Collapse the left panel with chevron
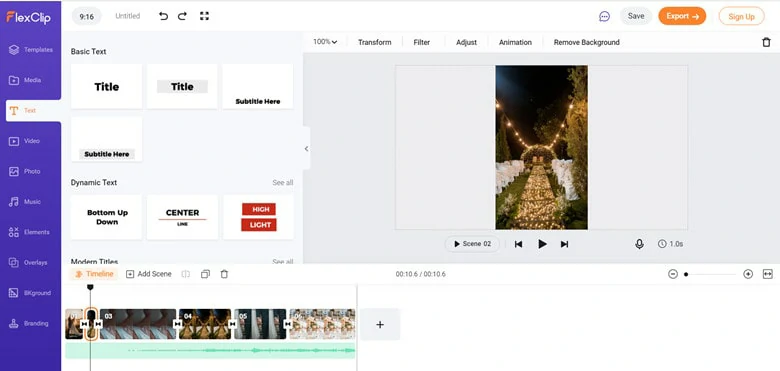This screenshot has height=371, width=780. (306, 148)
